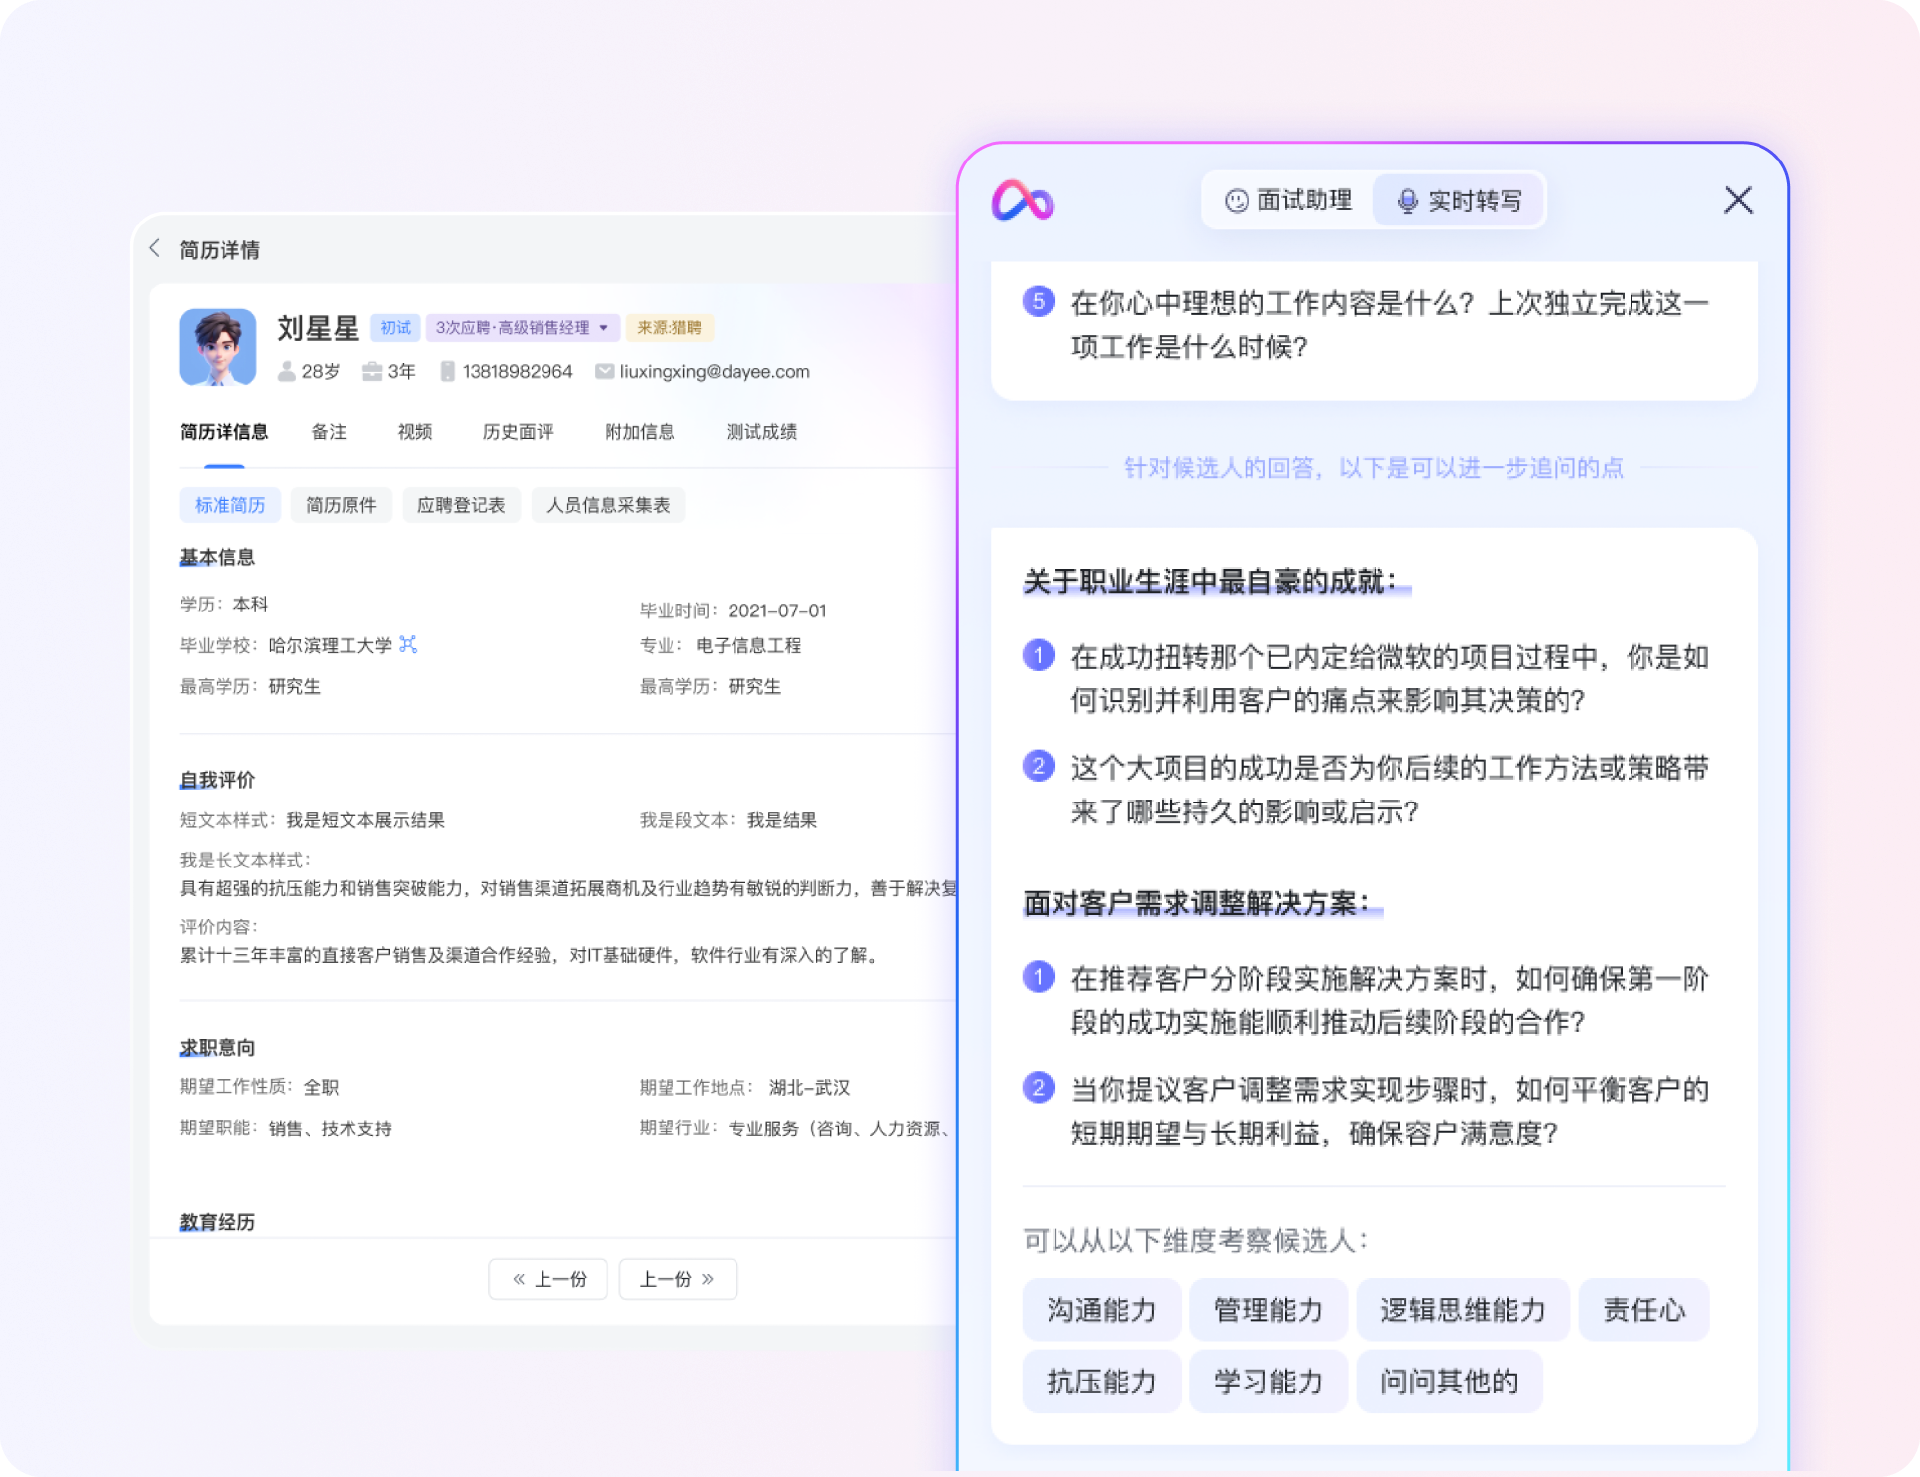Screen dimensions: 1920x1477
Task: Click the school link icon next to 哈尔滨理工大学
Action: point(408,644)
